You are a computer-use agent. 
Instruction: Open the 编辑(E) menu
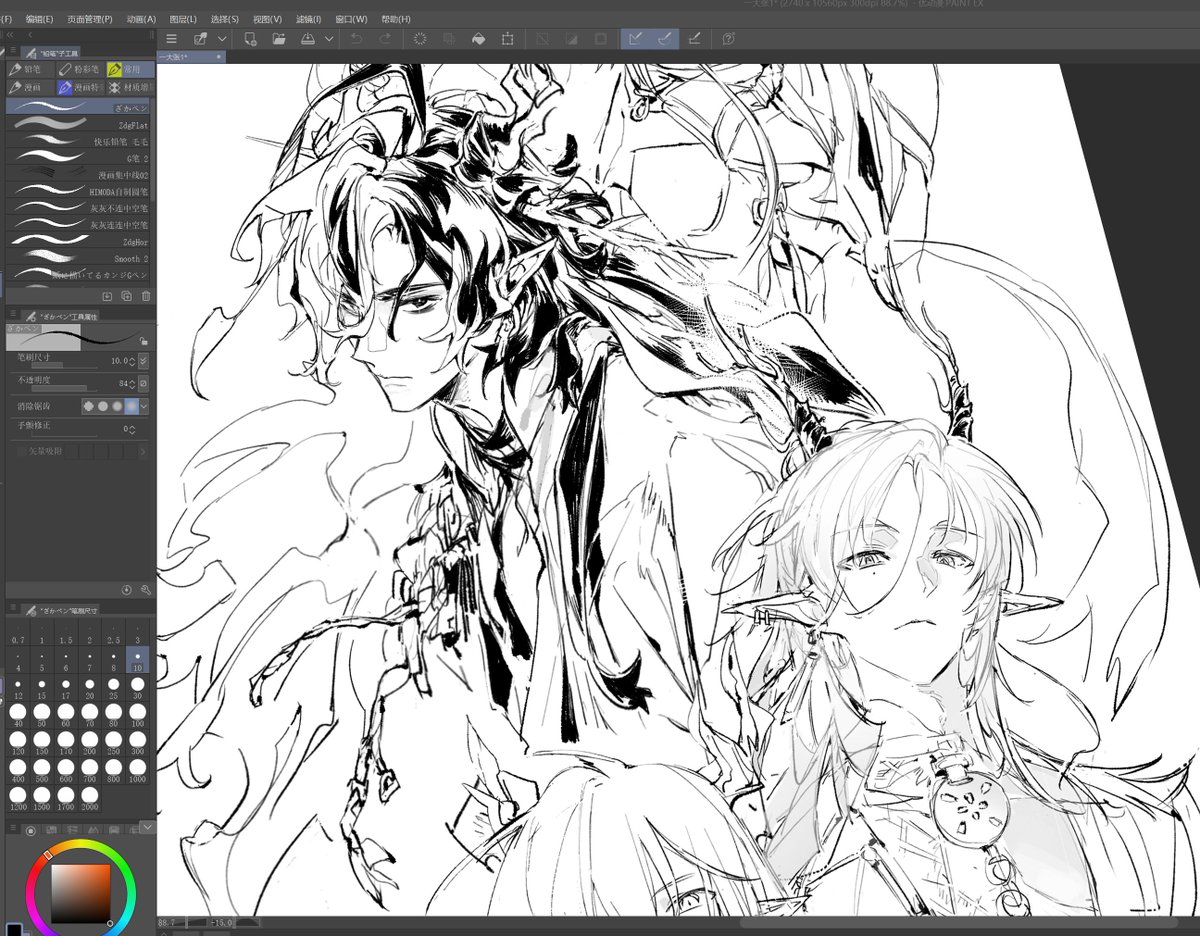(x=39, y=19)
